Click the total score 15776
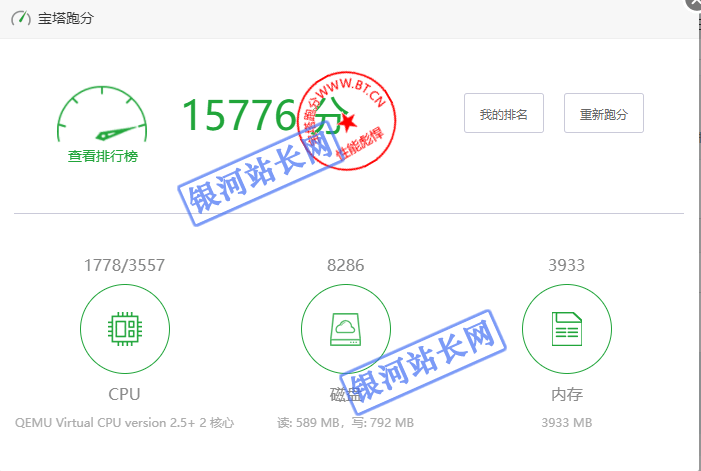The image size is (701, 471). coord(239,115)
